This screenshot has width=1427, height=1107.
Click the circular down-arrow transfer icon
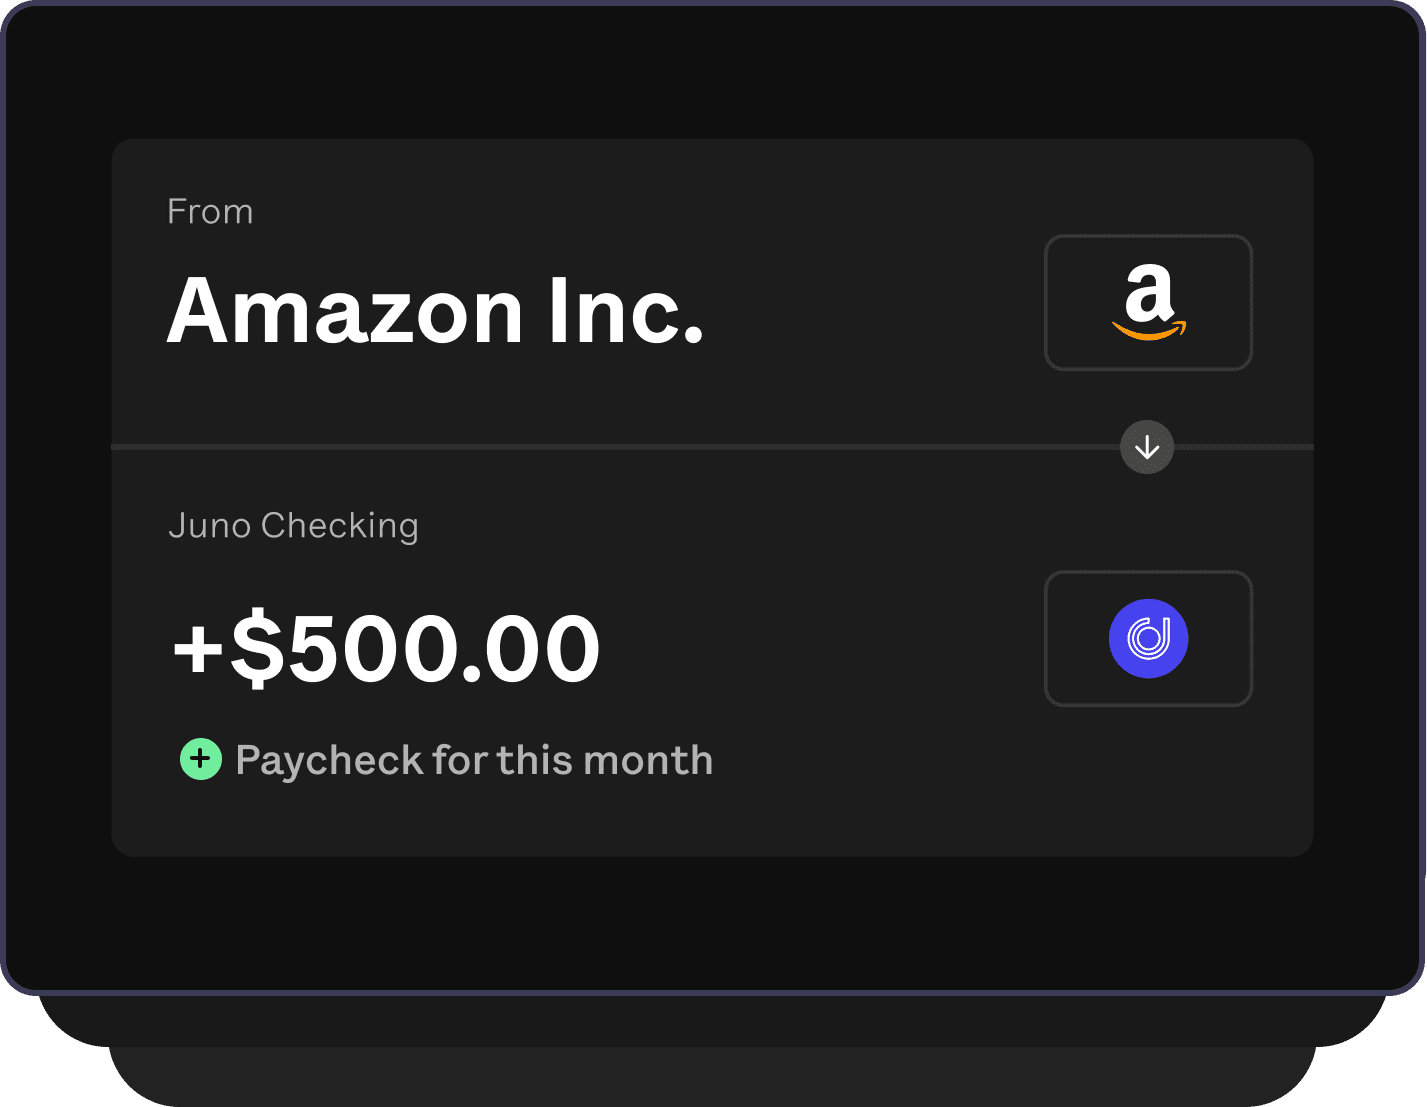[1147, 447]
